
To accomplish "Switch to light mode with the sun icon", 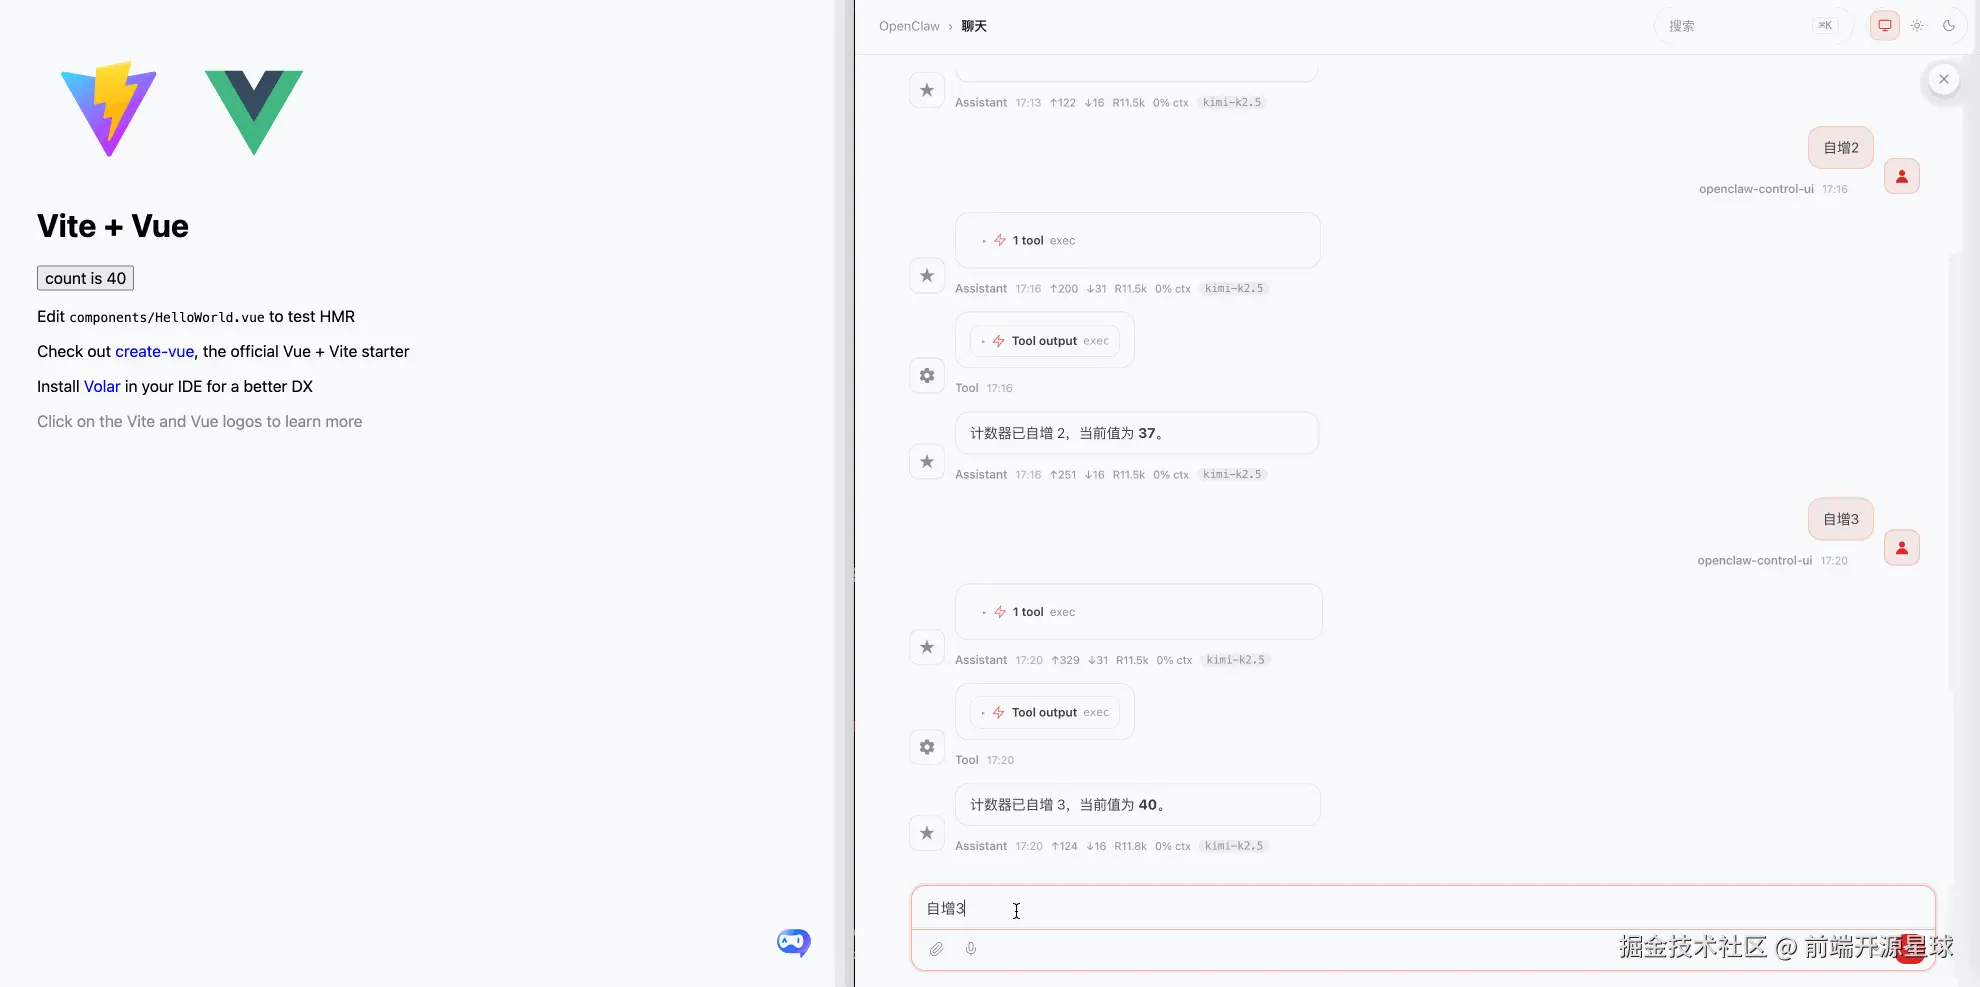I will [x=1917, y=25].
